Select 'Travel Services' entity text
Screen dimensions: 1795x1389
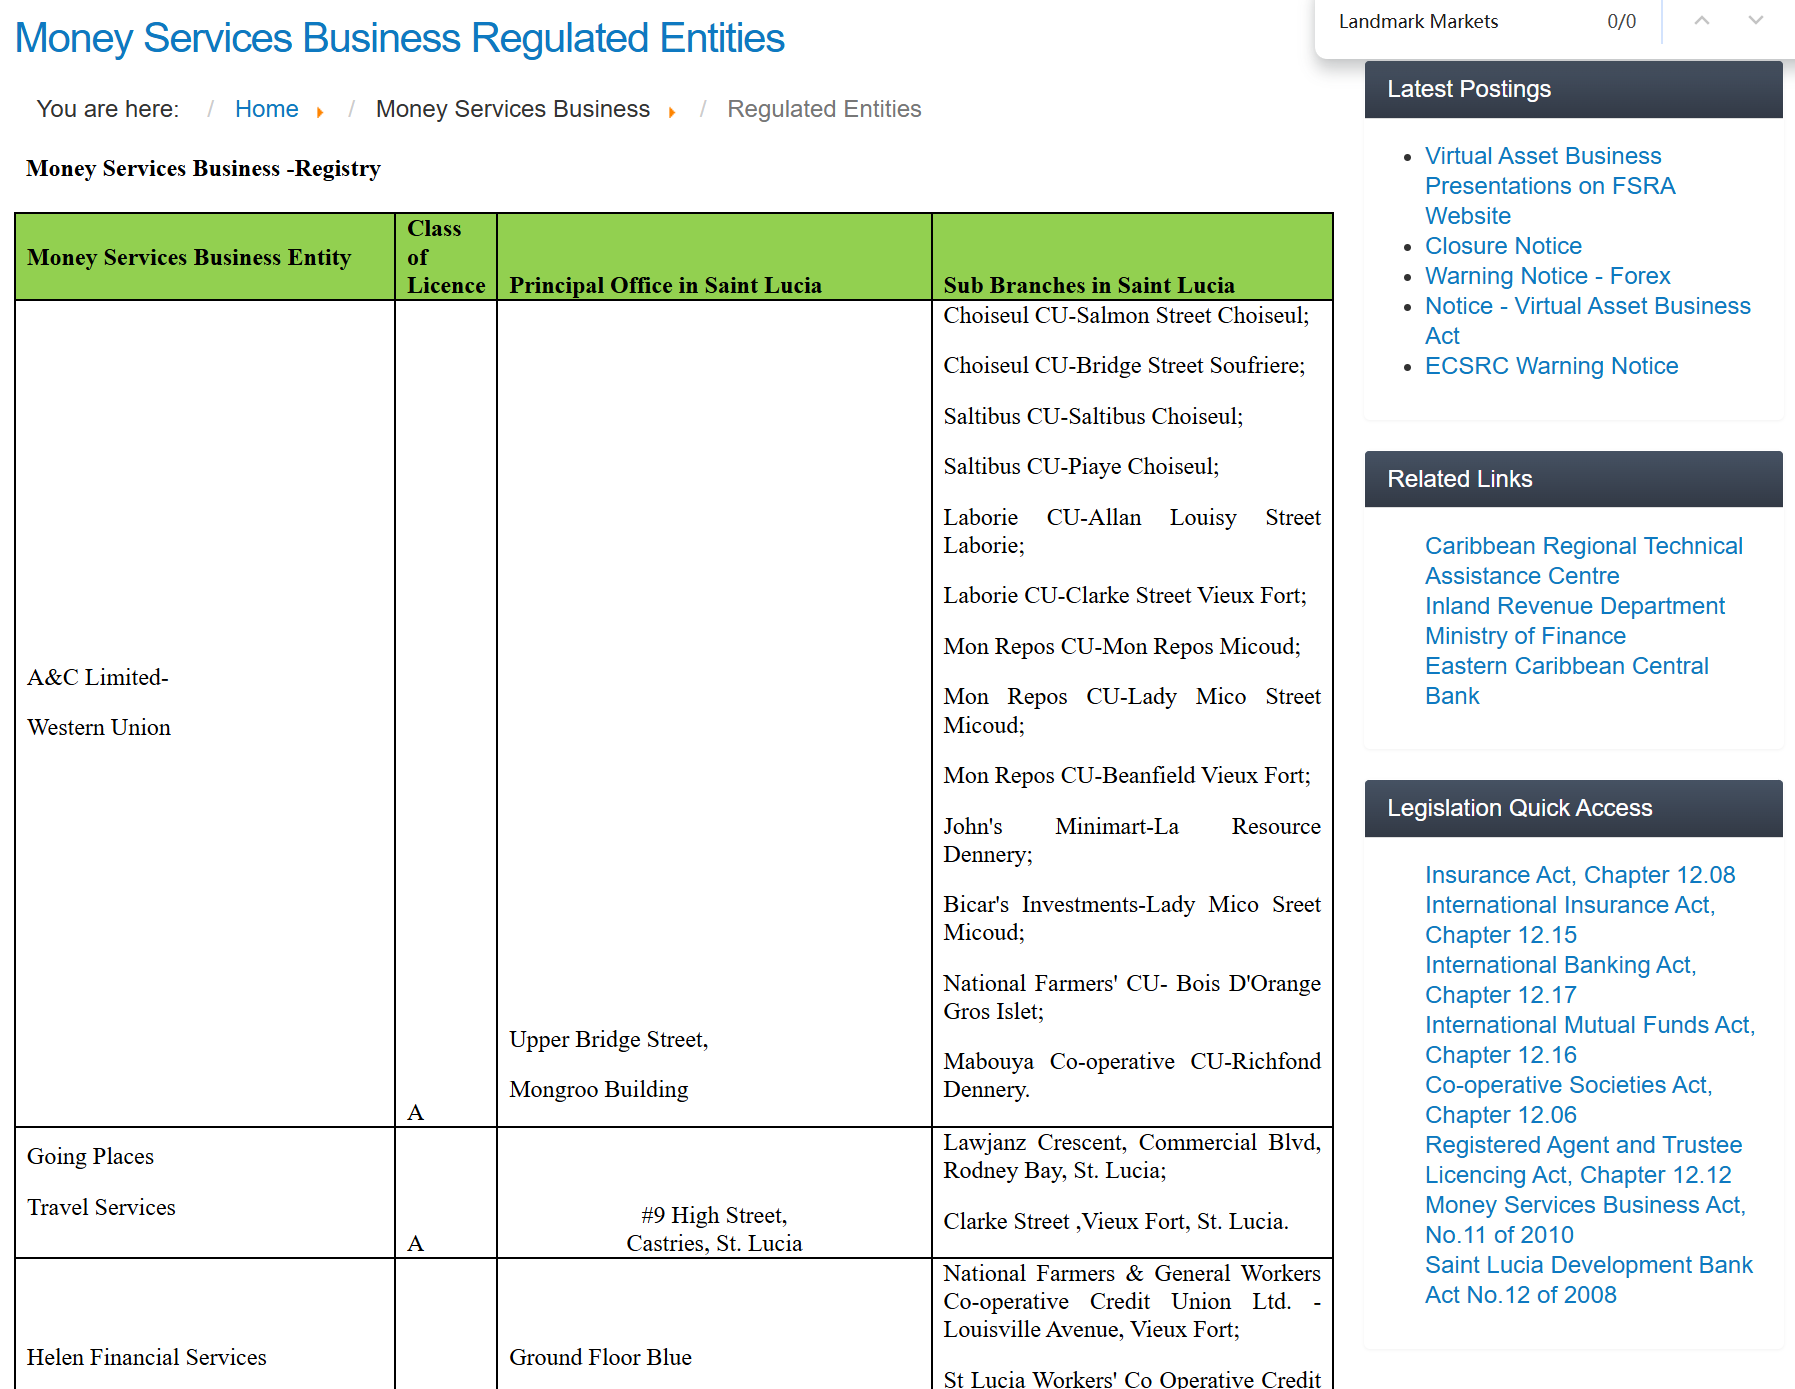click(x=101, y=1207)
